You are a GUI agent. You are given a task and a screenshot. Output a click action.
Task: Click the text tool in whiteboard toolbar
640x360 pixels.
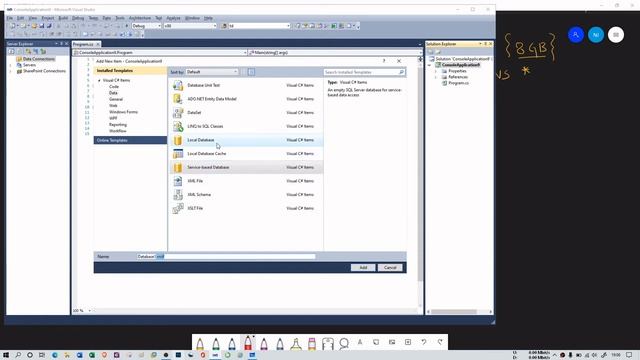[360, 342]
